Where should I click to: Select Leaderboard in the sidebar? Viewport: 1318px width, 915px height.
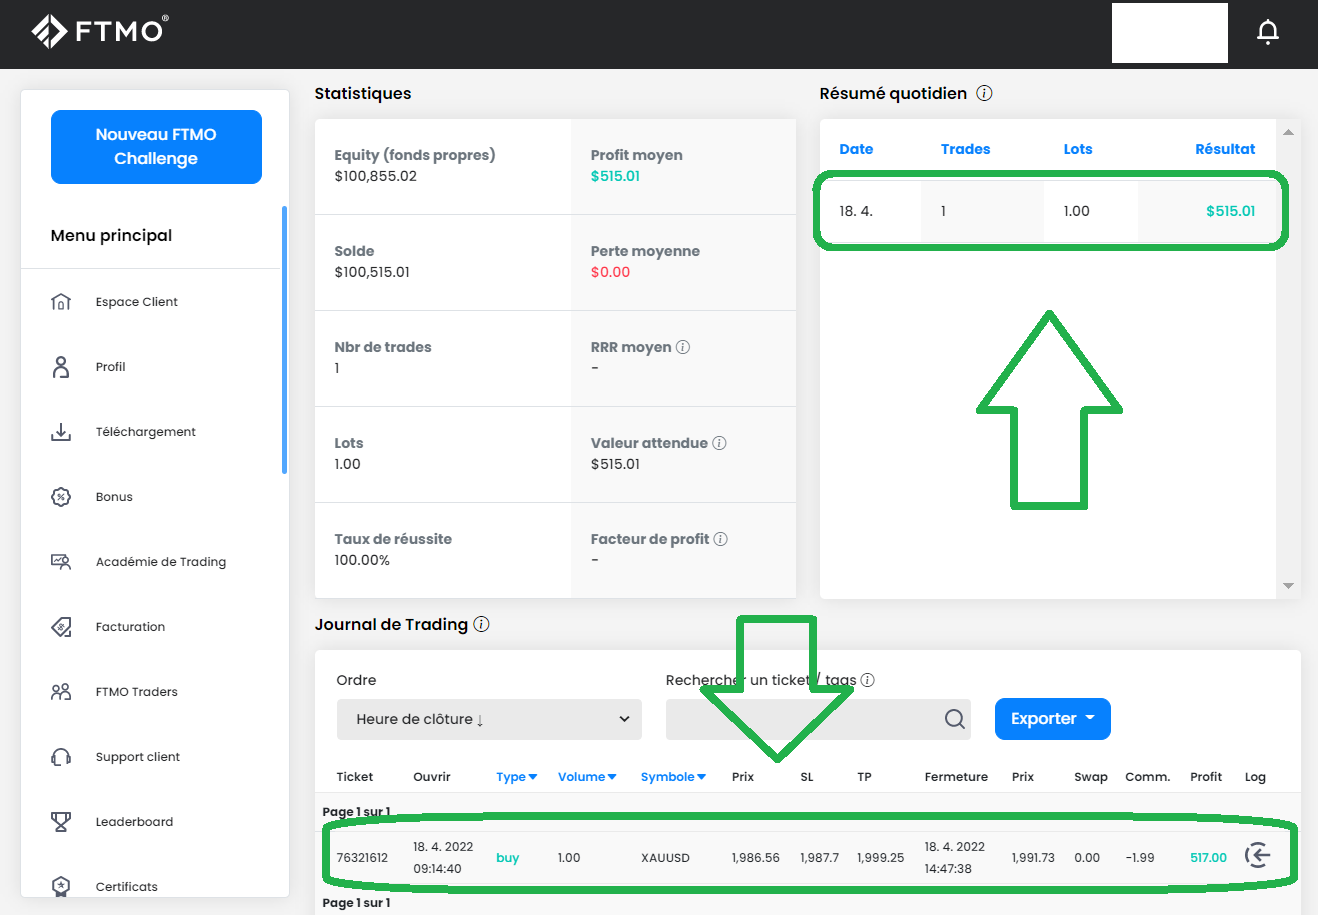tap(134, 822)
